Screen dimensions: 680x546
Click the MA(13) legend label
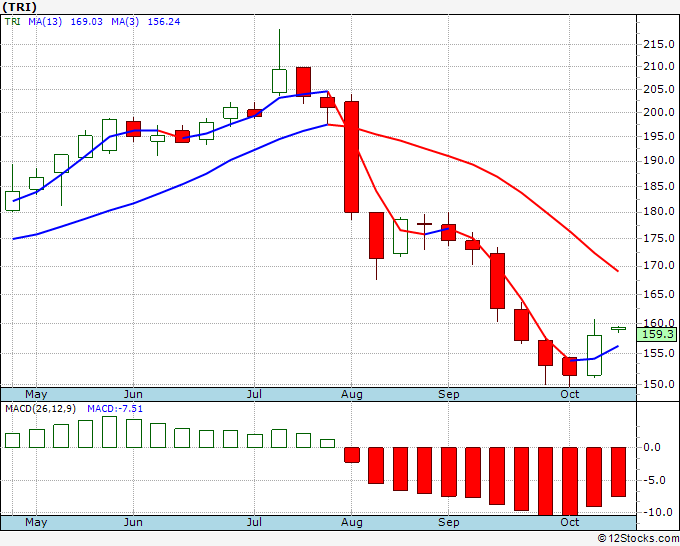point(45,22)
